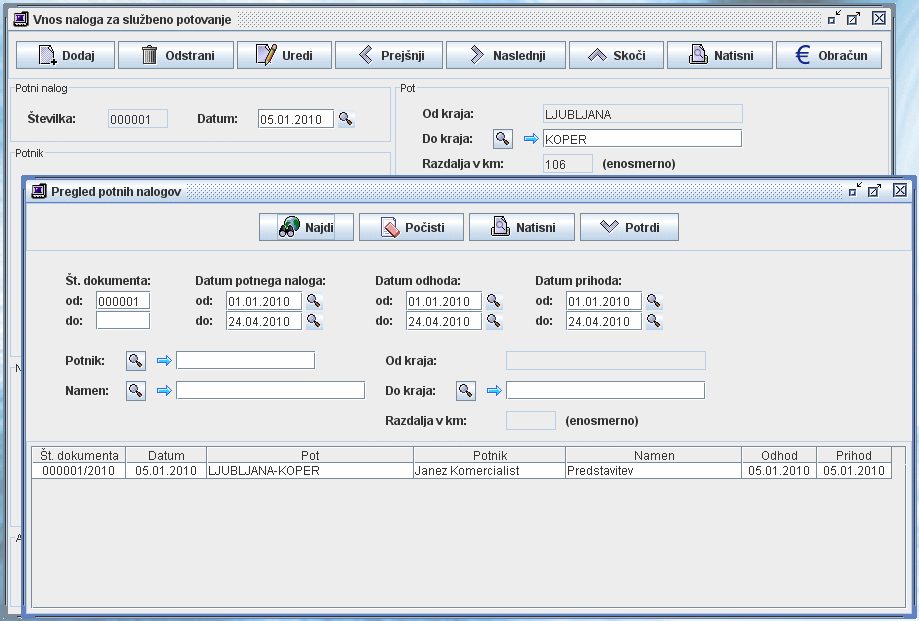Click the Datum field showing 05.01.2010
Viewport: 919px width, 621px height.
[x=296, y=119]
